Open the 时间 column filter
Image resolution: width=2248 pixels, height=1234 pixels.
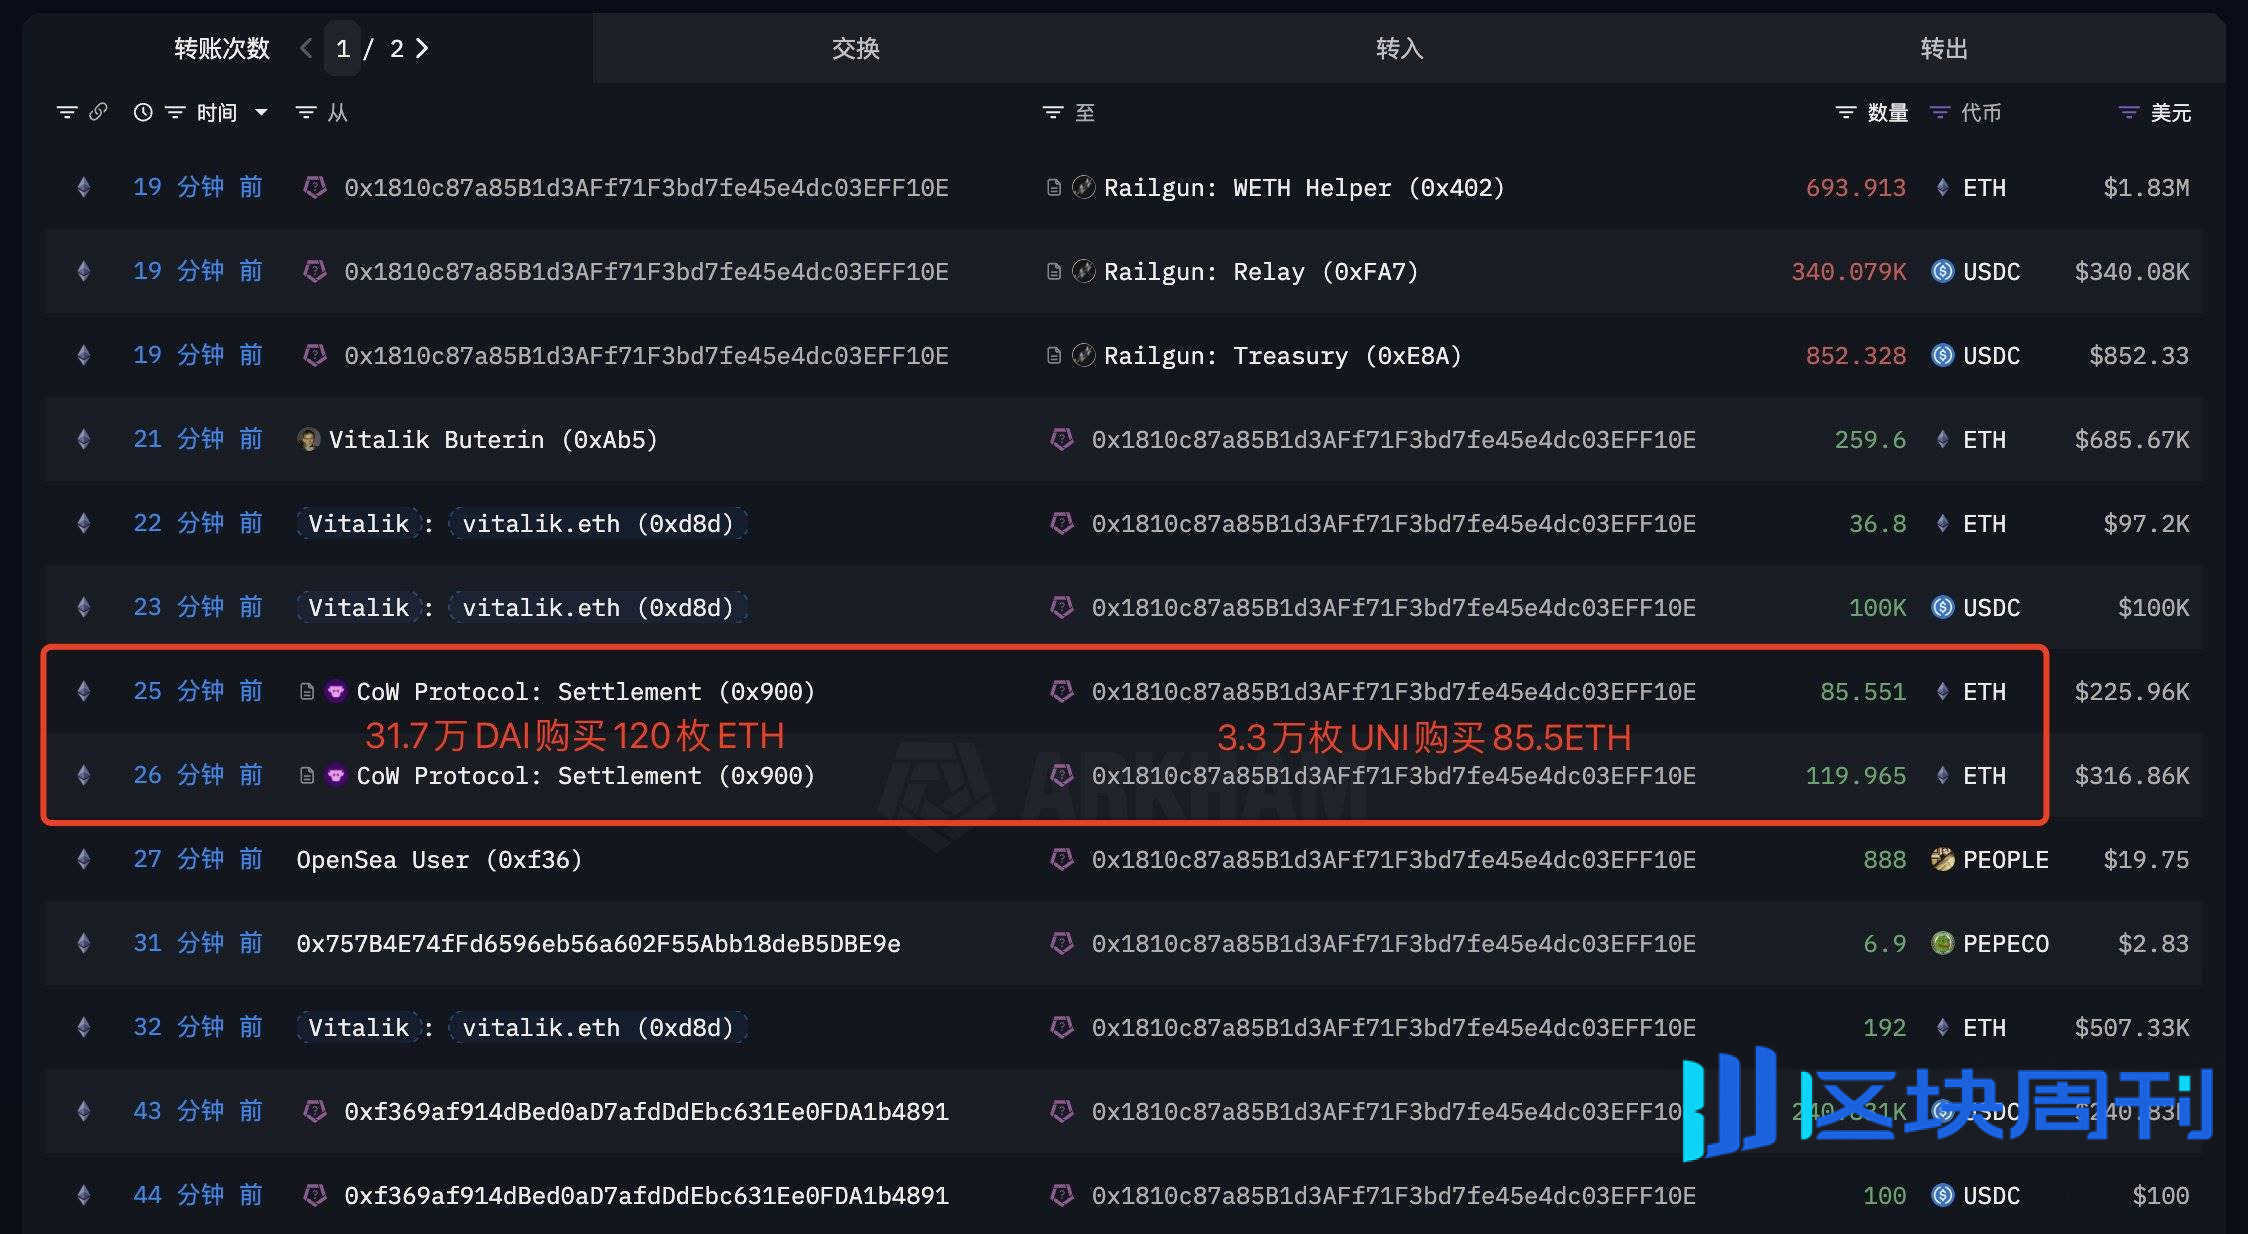[x=175, y=112]
